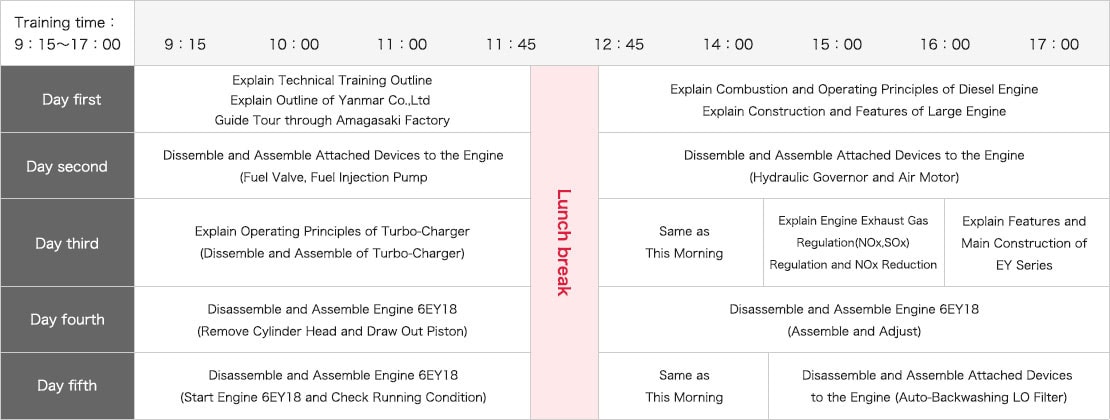Screen dimensions: 1110x420
Task: Click the "Training time" header cell
Action: click(x=67, y=33)
